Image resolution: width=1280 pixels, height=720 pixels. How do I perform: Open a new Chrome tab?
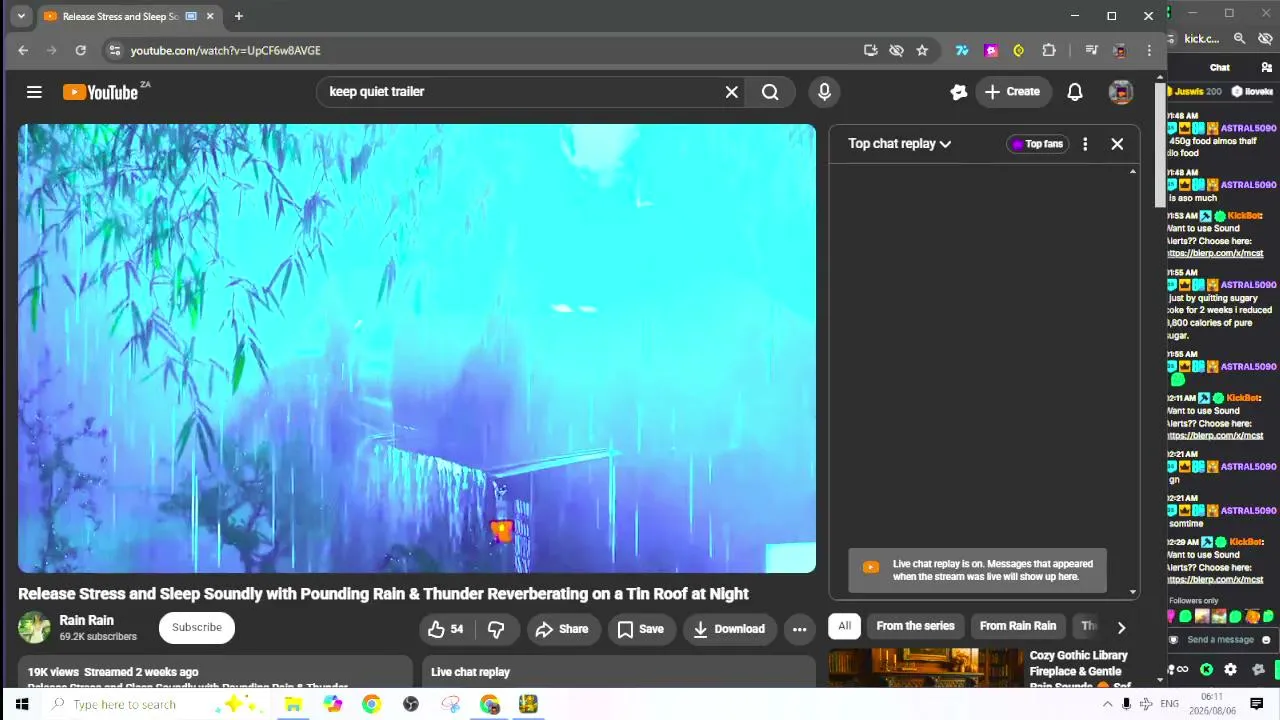point(238,16)
